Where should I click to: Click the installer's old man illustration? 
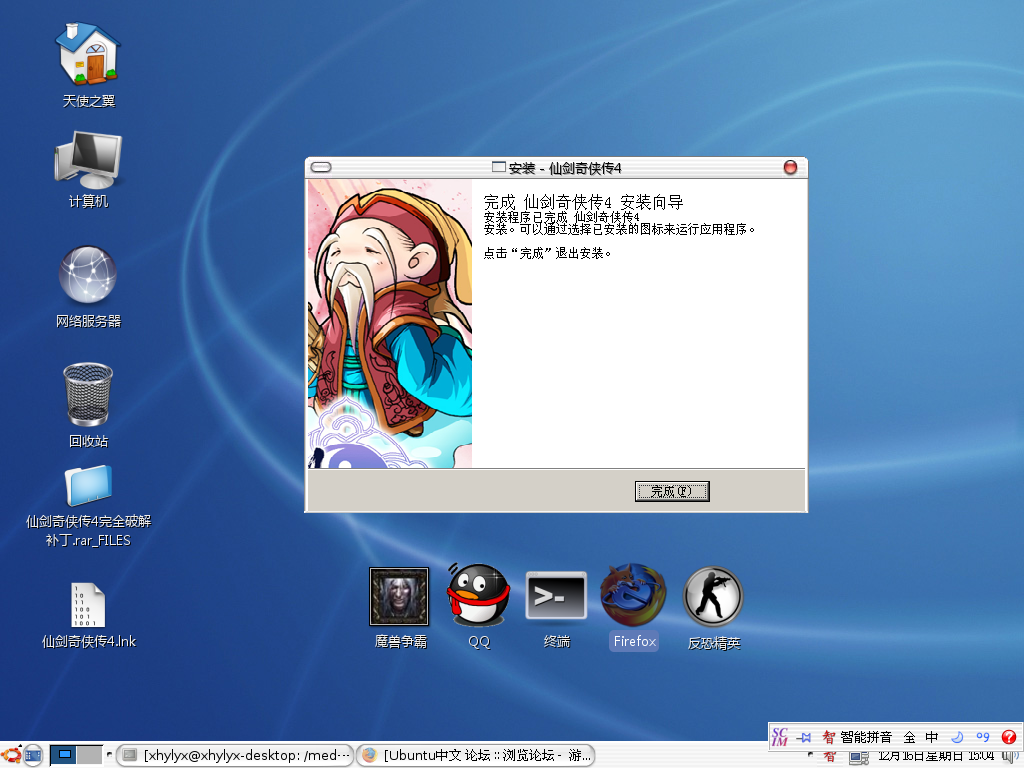[x=390, y=324]
